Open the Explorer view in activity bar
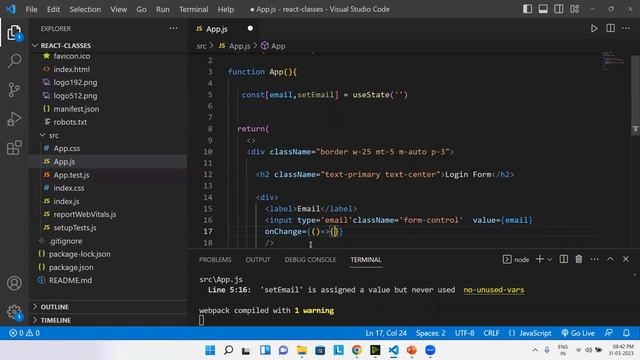This screenshot has width=640, height=360. (x=14, y=33)
